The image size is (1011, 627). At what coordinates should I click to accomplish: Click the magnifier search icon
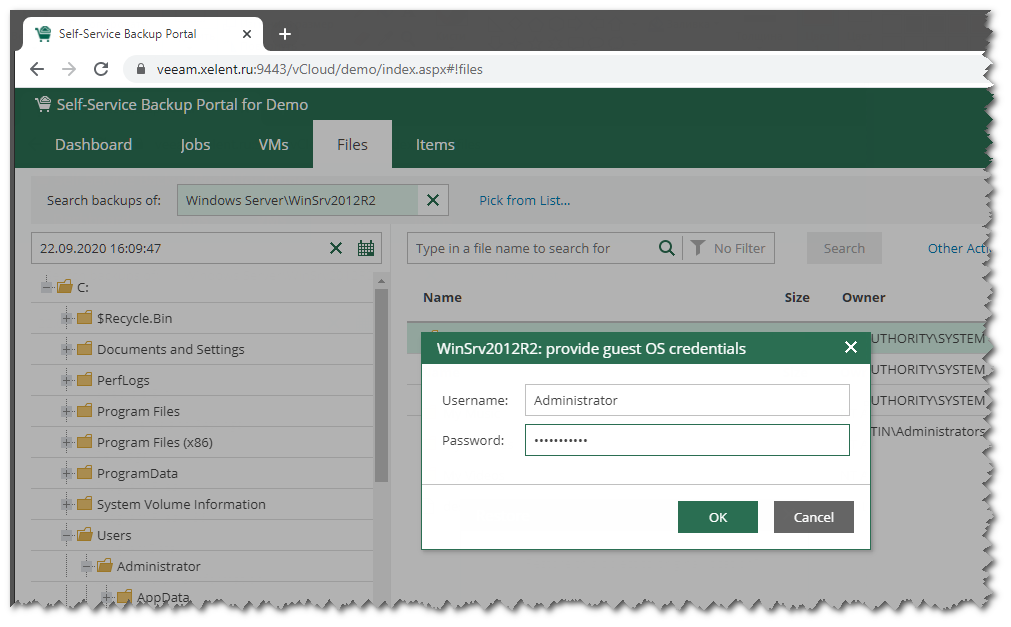pos(667,248)
